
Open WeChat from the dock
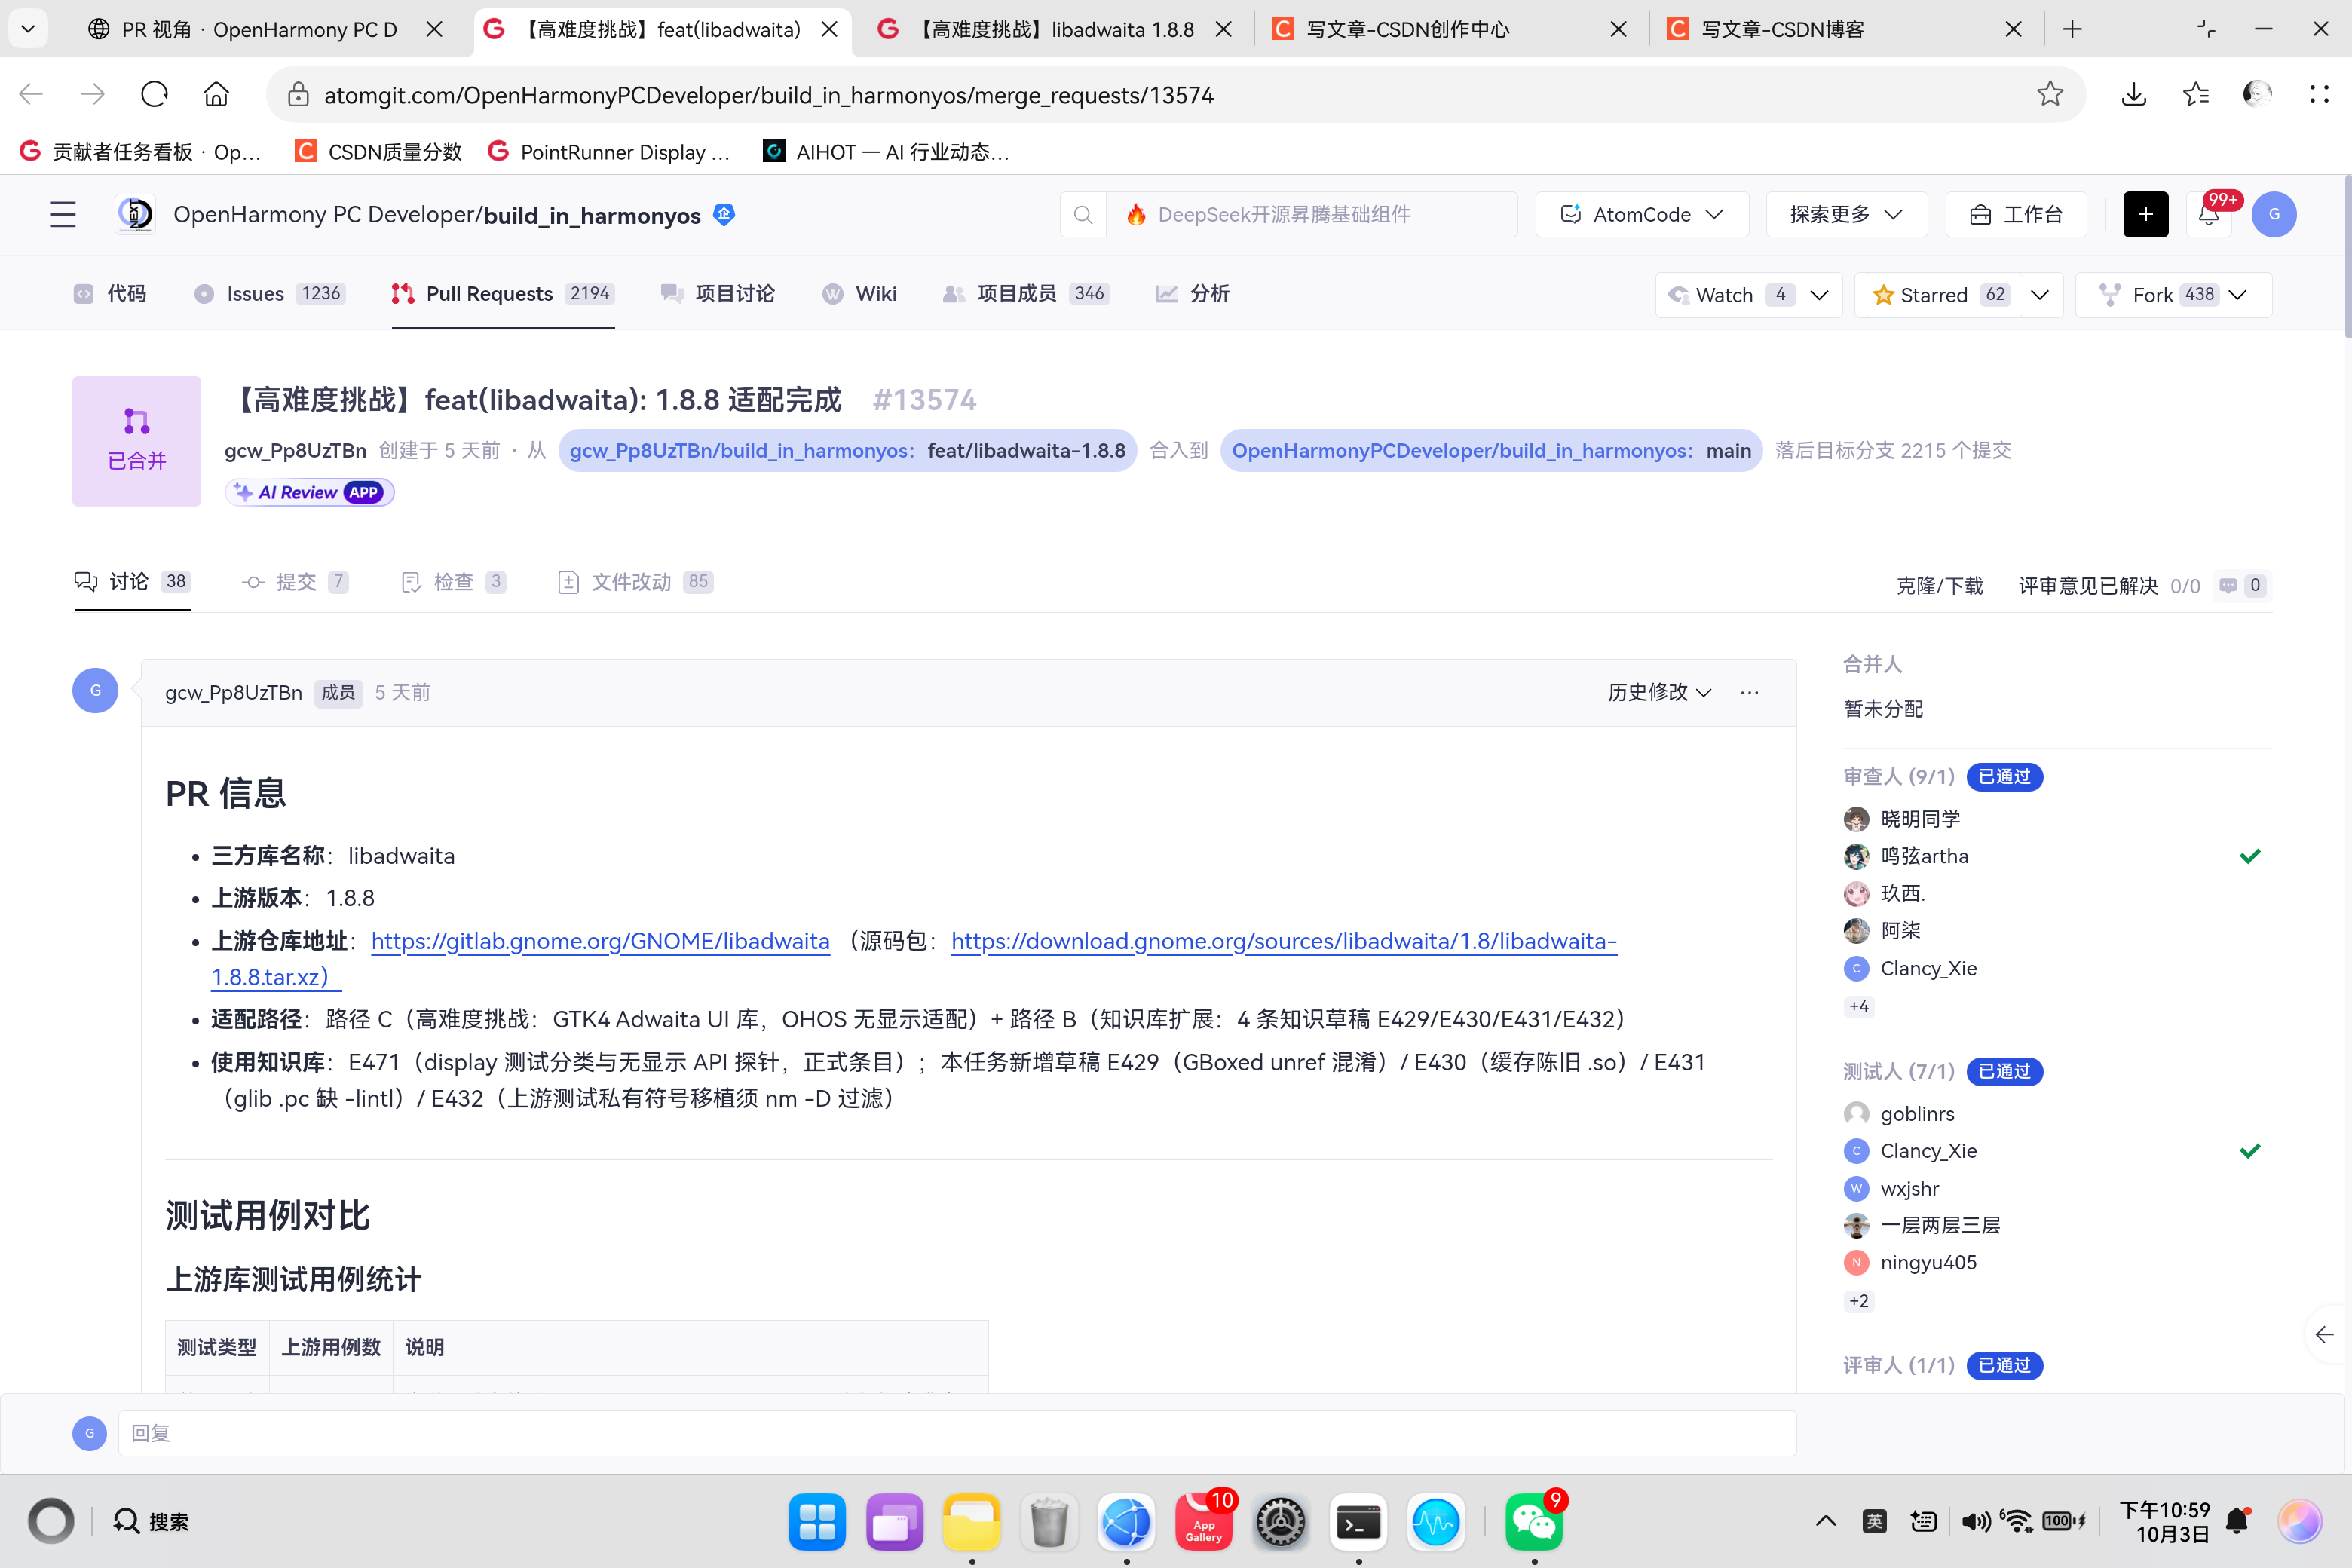(x=1534, y=1521)
